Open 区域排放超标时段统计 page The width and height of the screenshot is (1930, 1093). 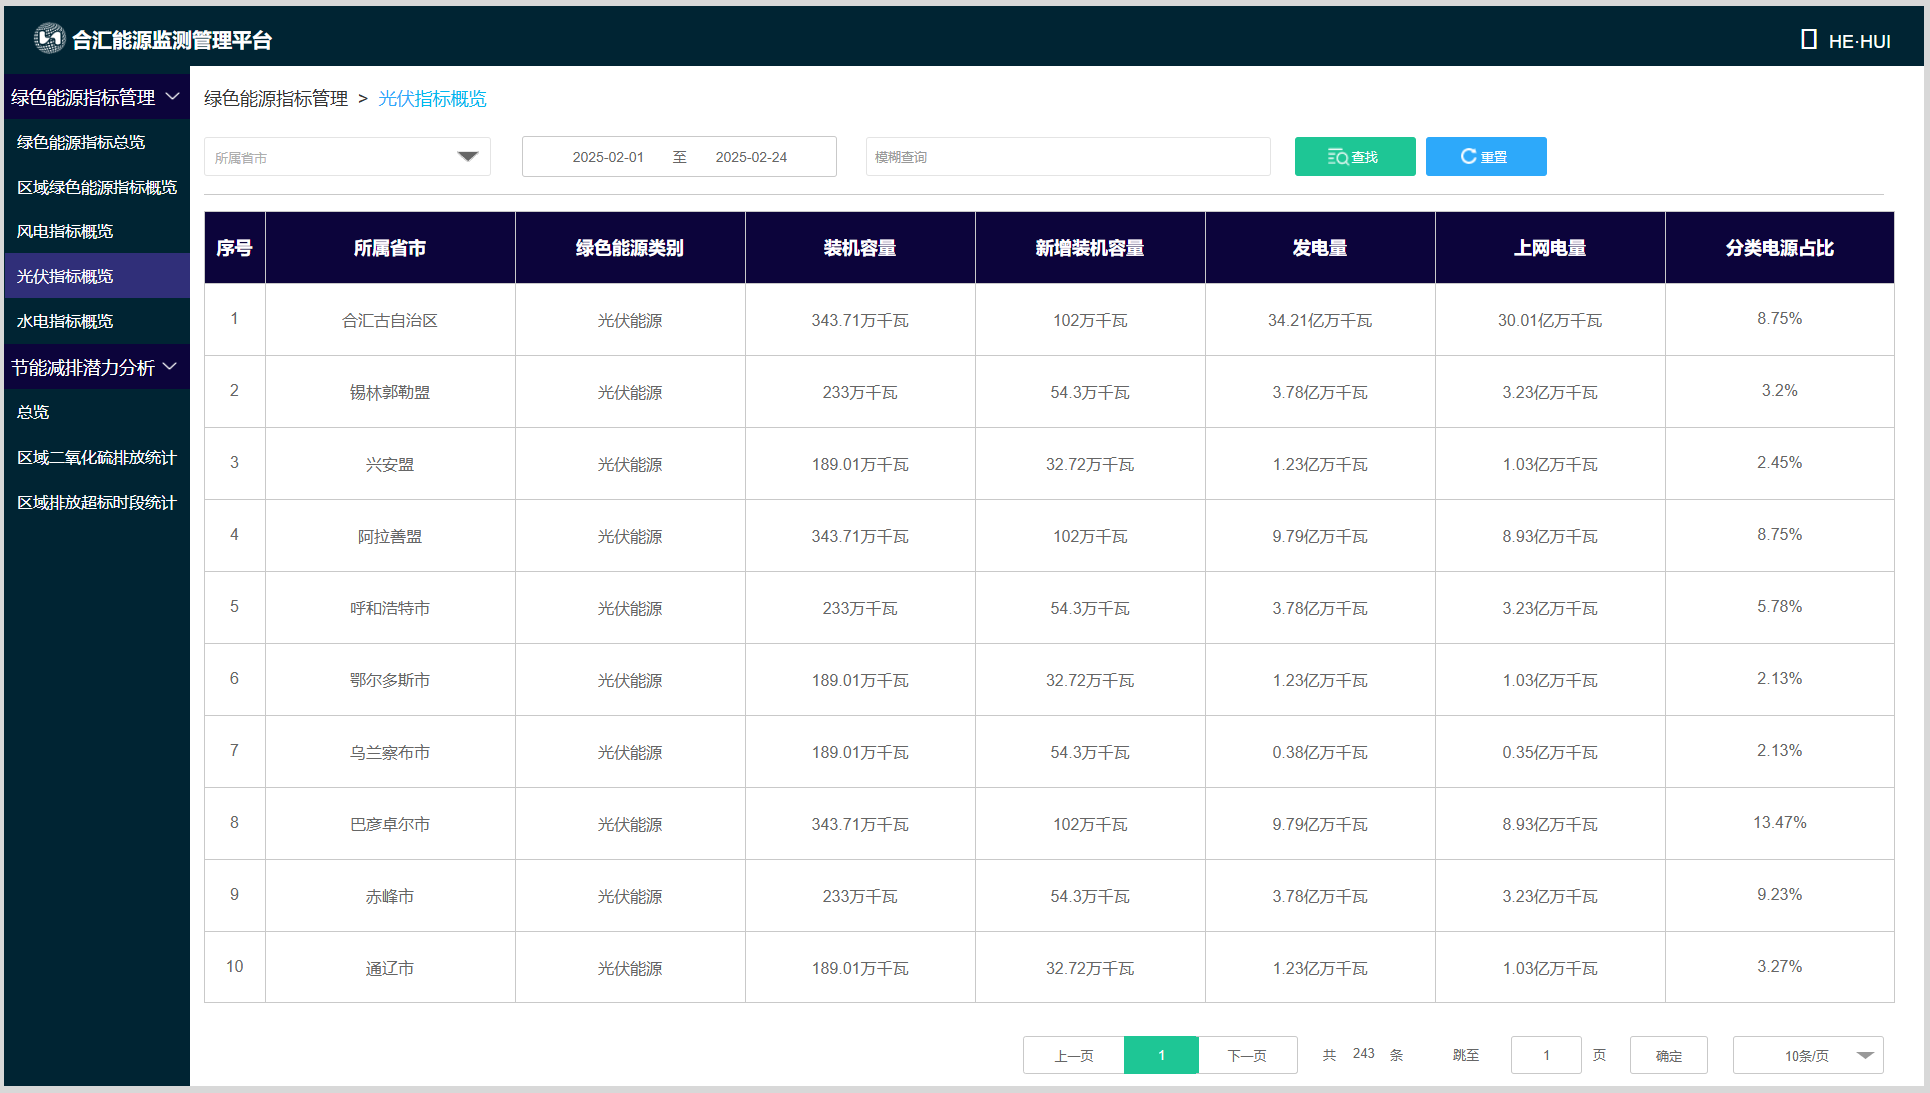coord(96,503)
